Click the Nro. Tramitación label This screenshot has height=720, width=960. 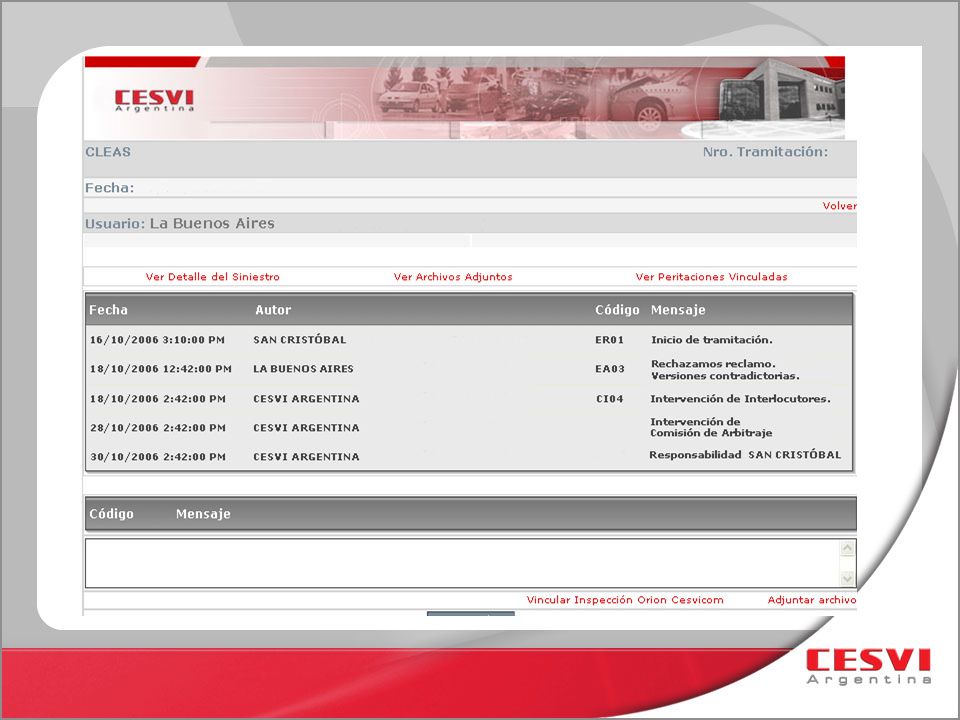point(765,152)
